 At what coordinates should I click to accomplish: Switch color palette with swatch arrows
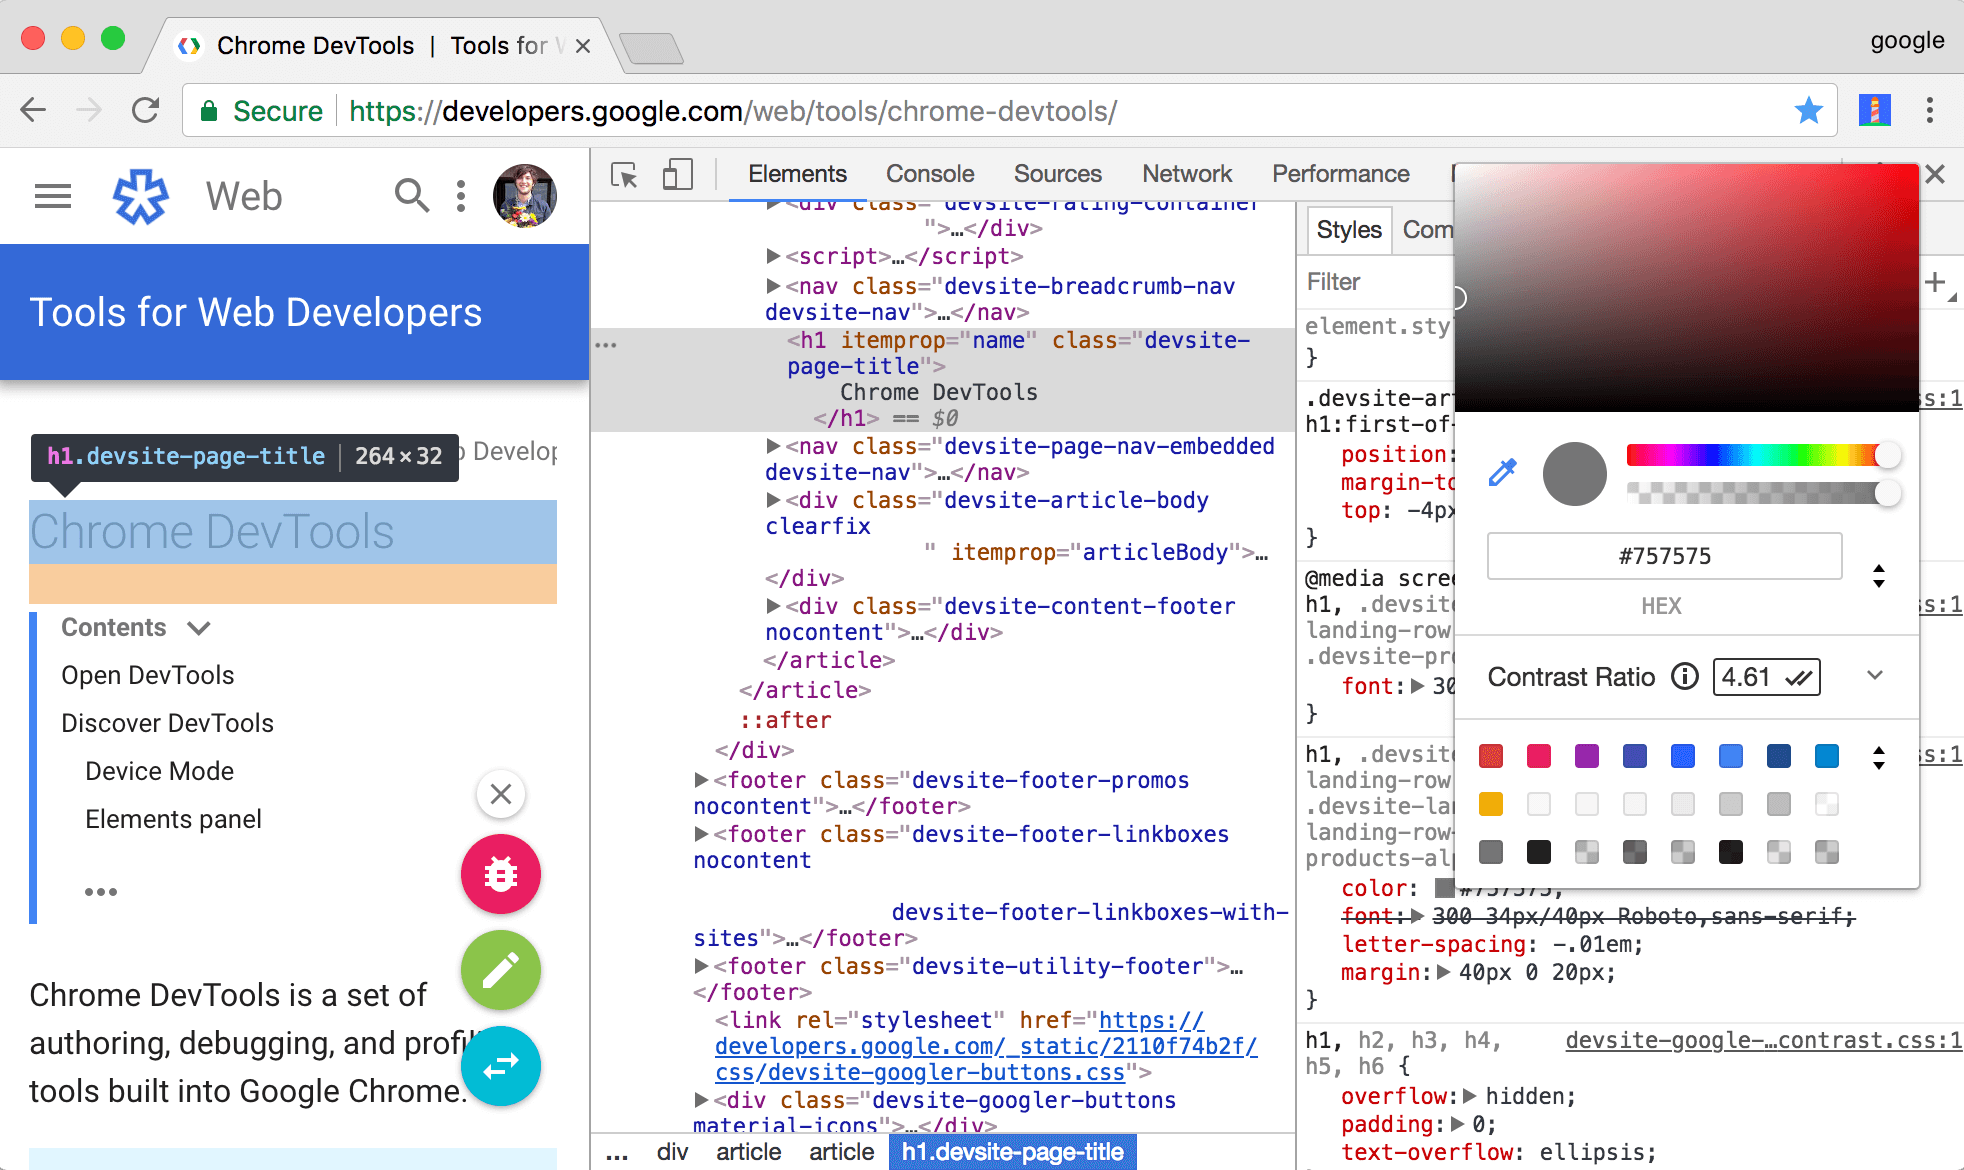(x=1879, y=758)
